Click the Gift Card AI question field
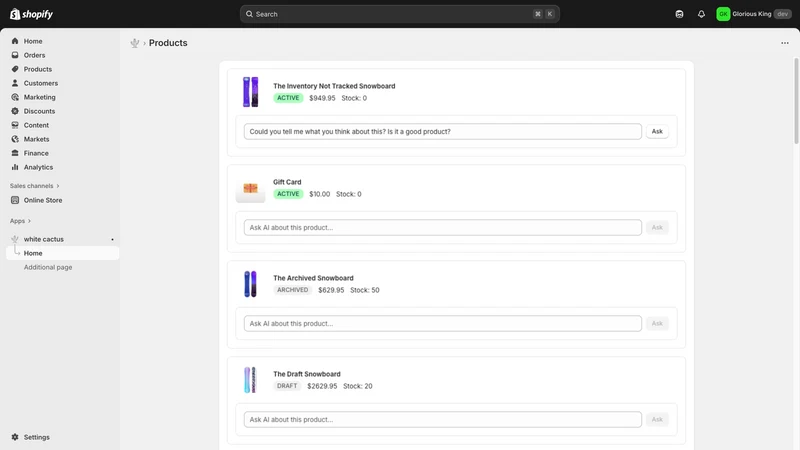 (x=442, y=228)
